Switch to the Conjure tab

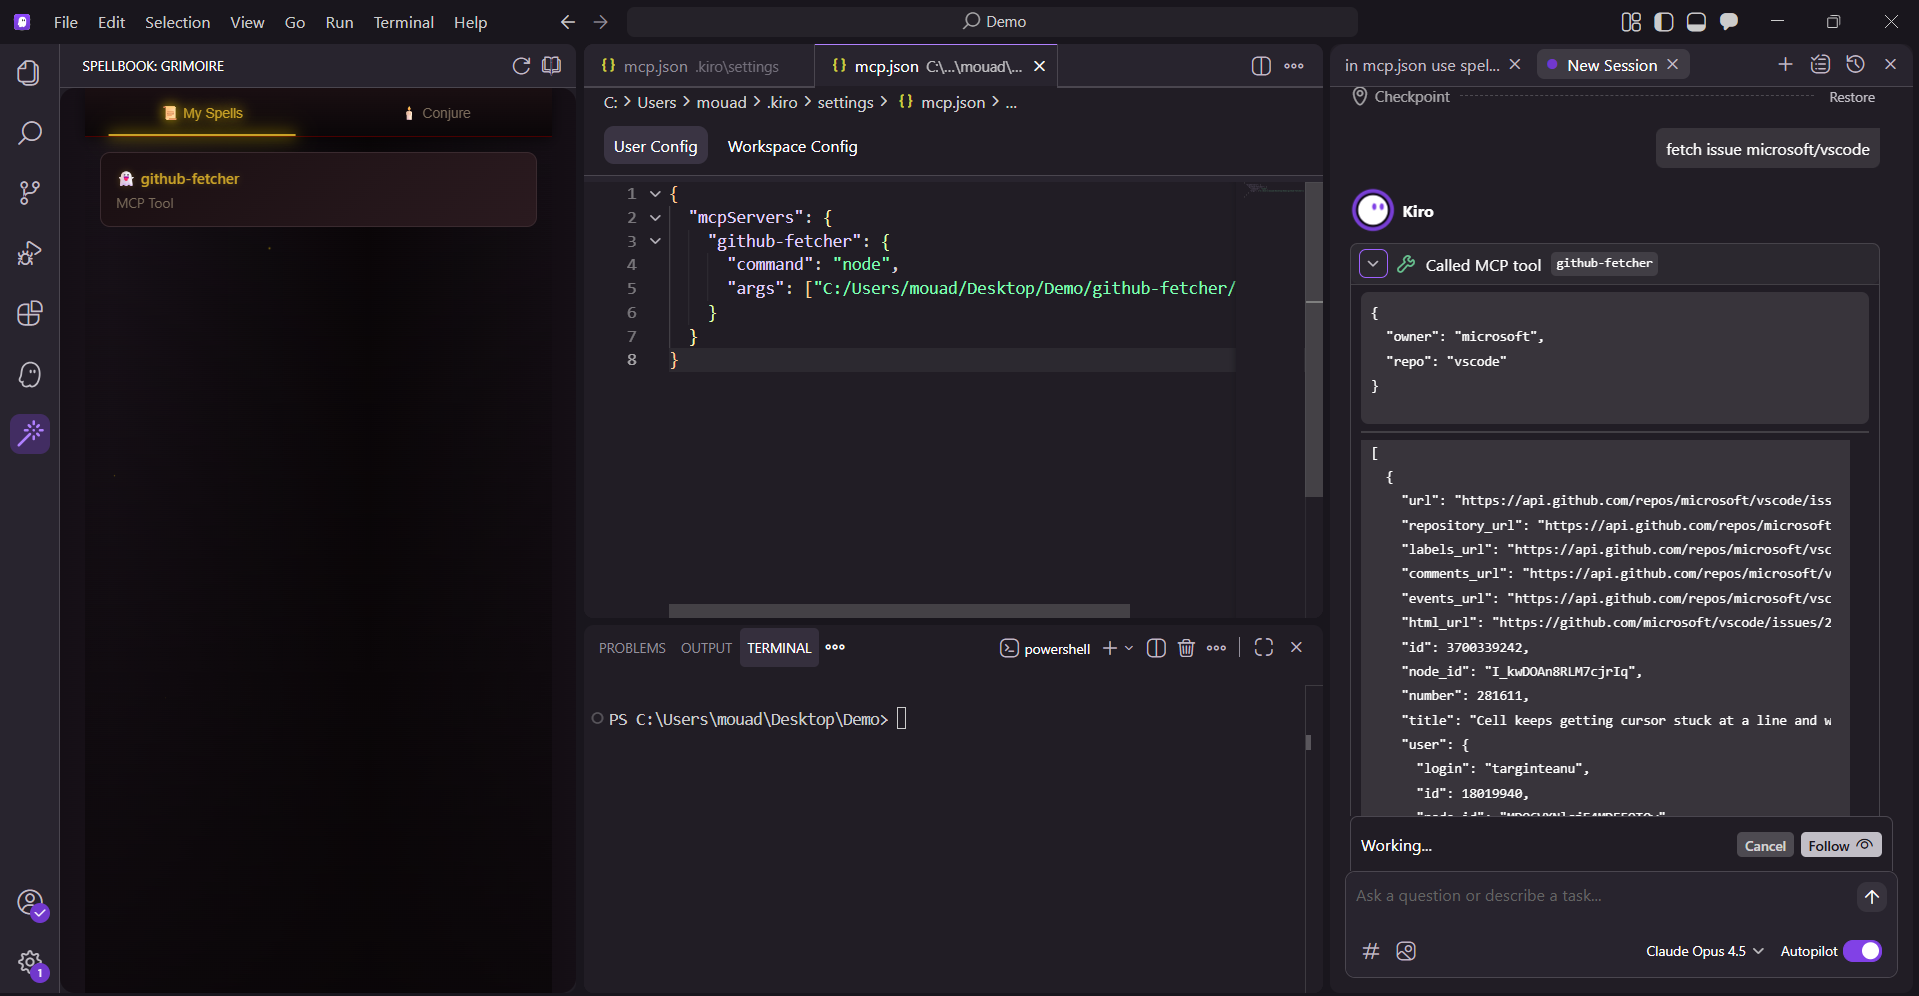coord(437,113)
